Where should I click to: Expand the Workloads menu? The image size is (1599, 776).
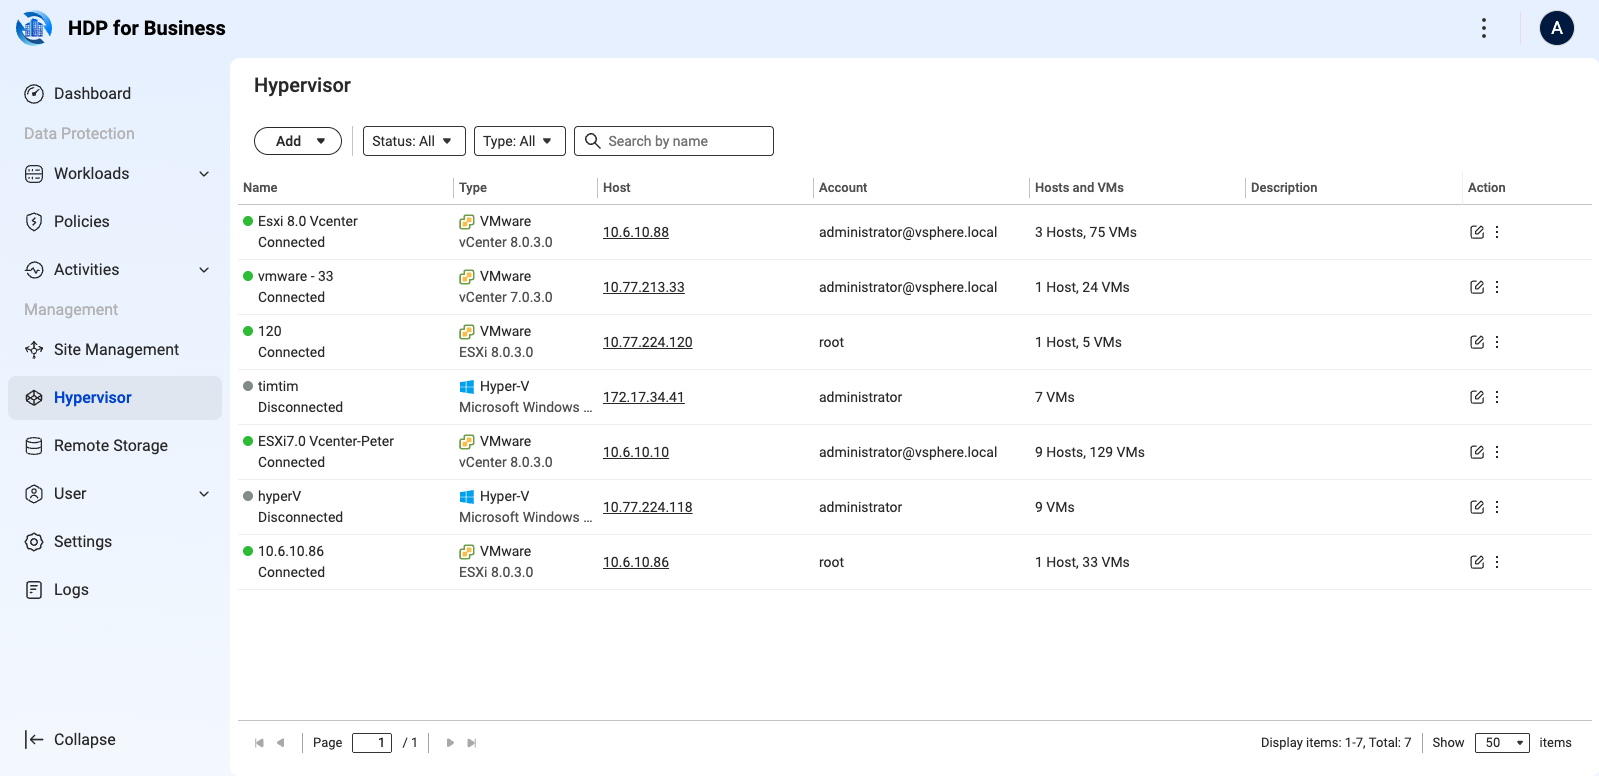(x=117, y=173)
